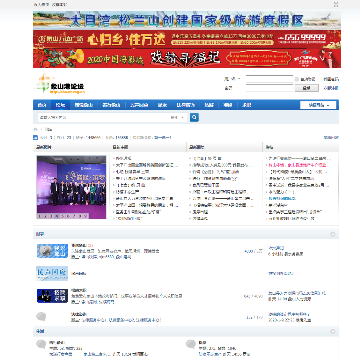Open the 民声回应 forum image icon

click(x=52, y=273)
